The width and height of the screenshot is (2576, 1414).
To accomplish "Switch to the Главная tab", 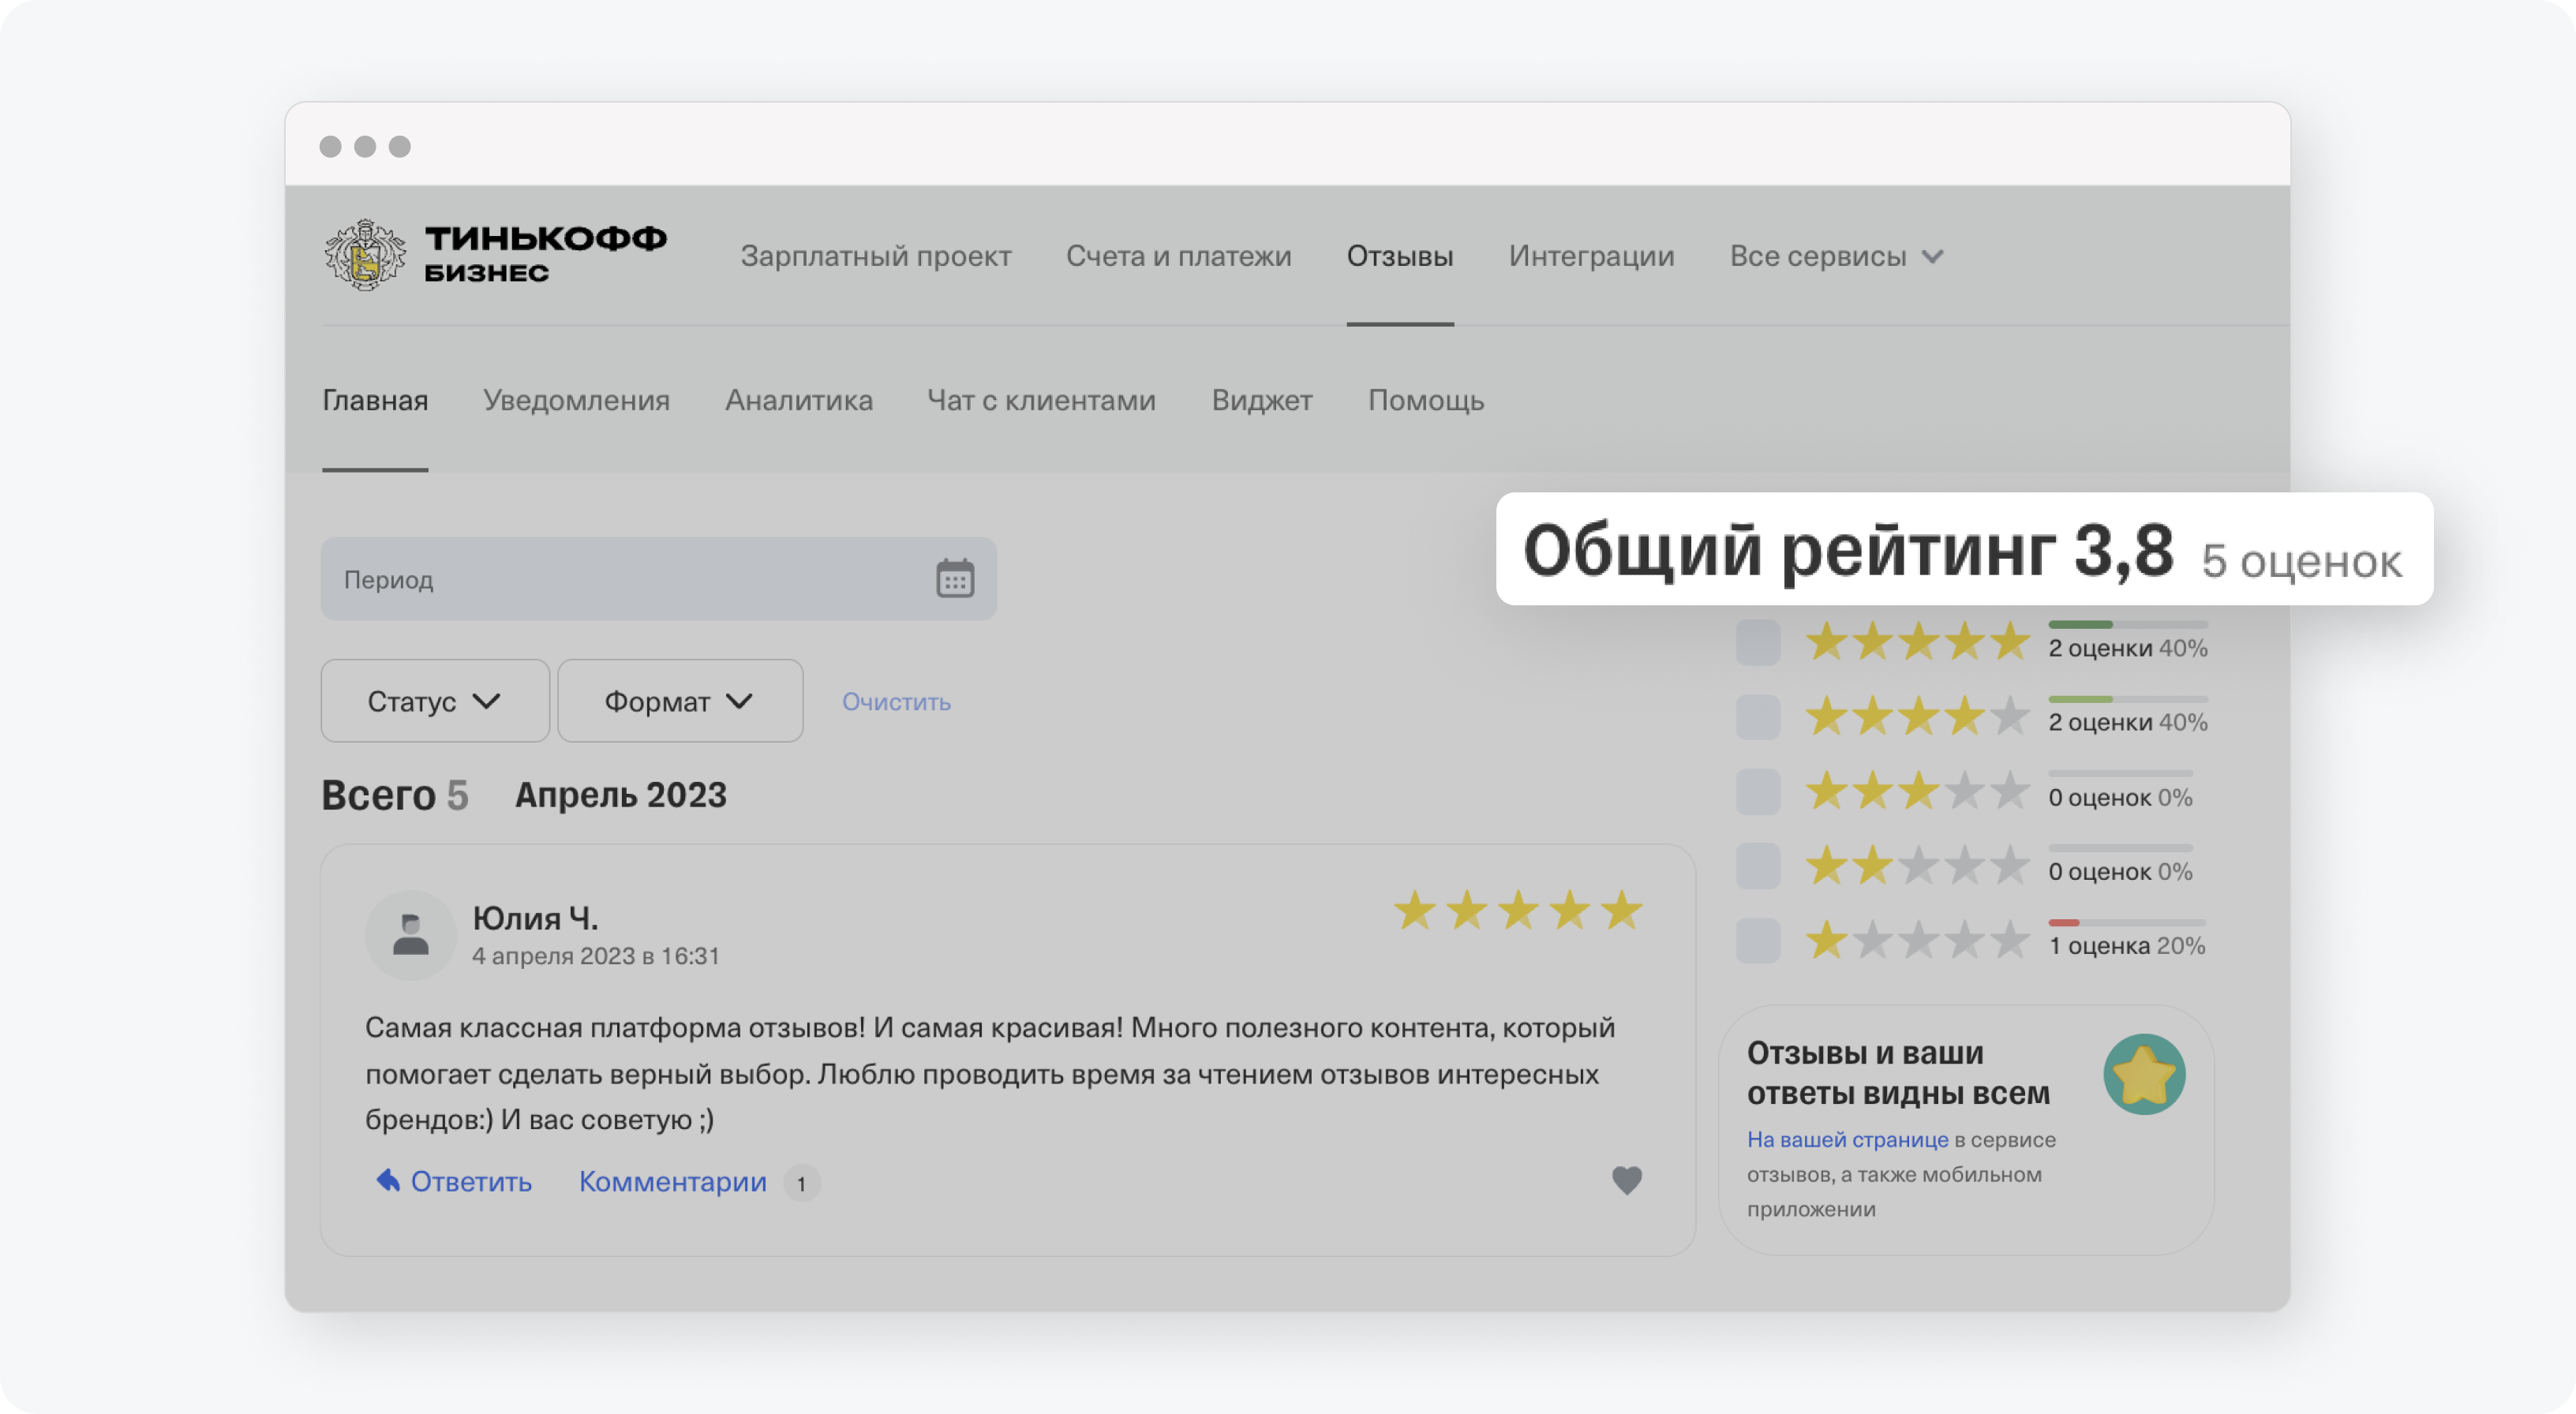I will [375, 400].
